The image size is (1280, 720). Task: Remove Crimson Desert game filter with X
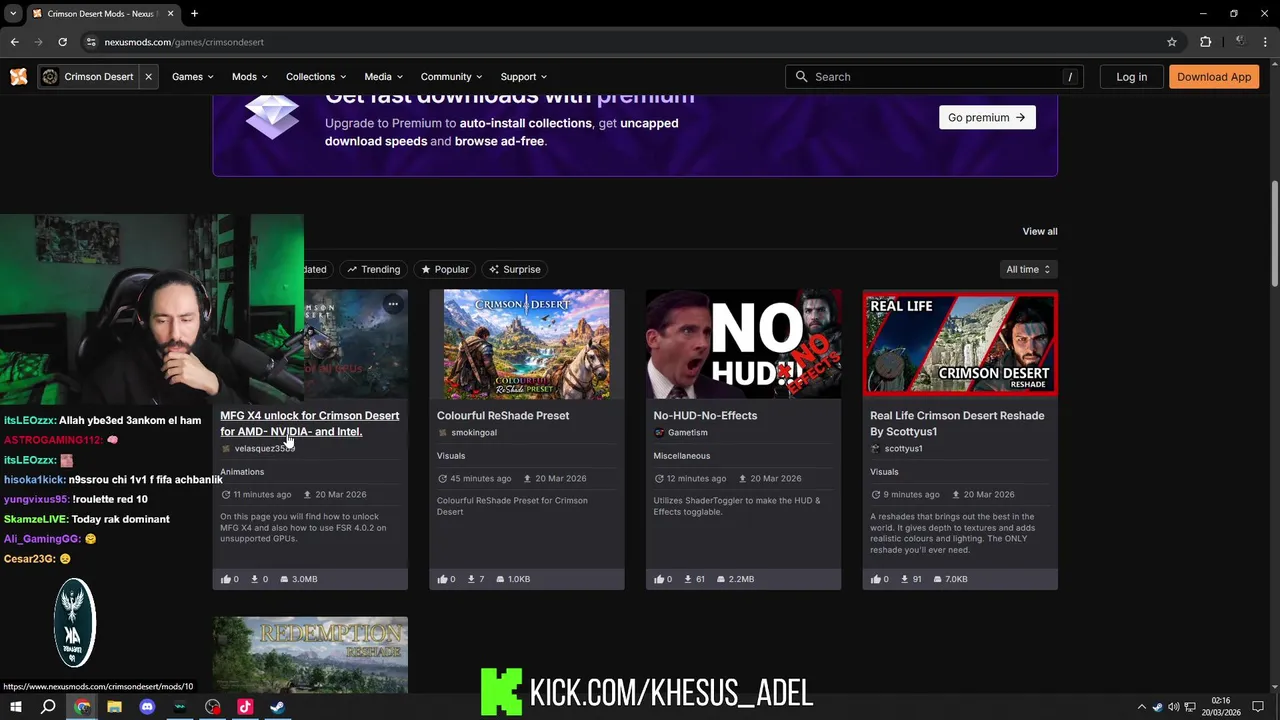(x=148, y=77)
